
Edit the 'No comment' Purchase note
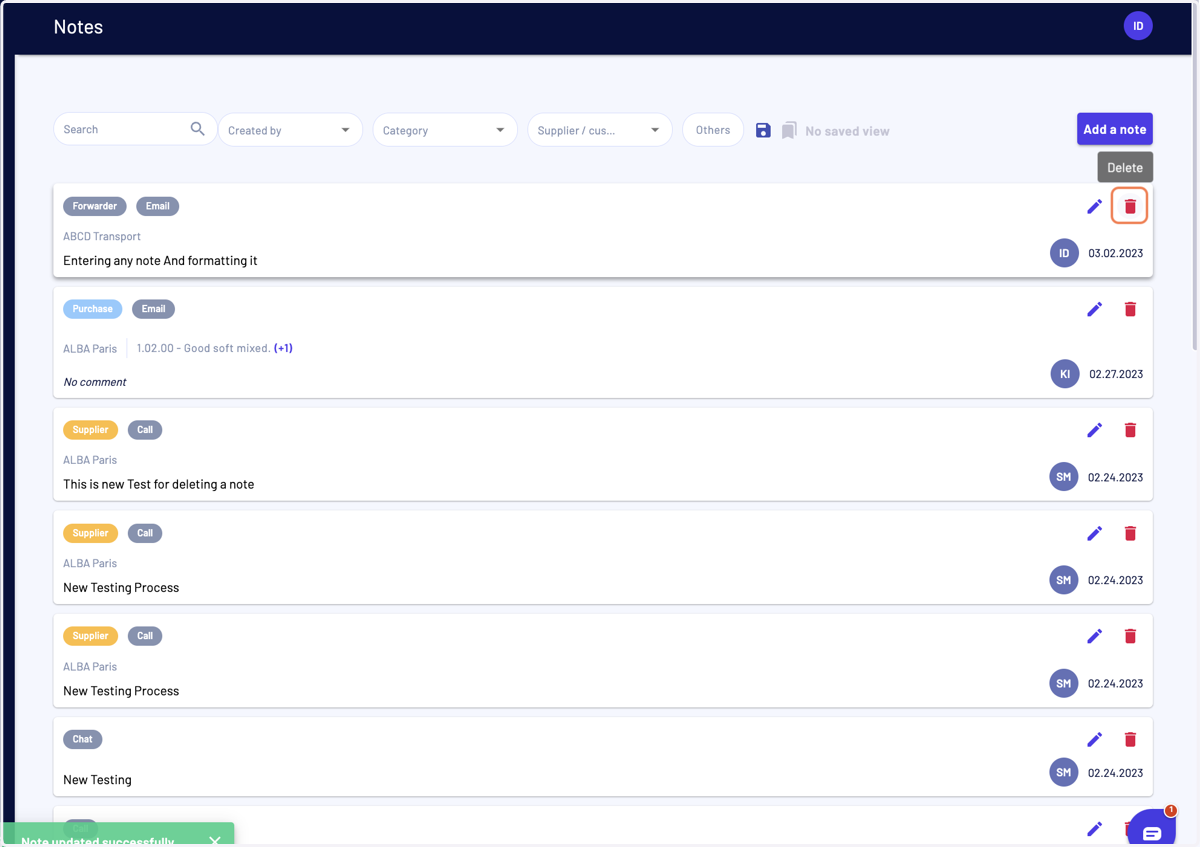[1095, 309]
